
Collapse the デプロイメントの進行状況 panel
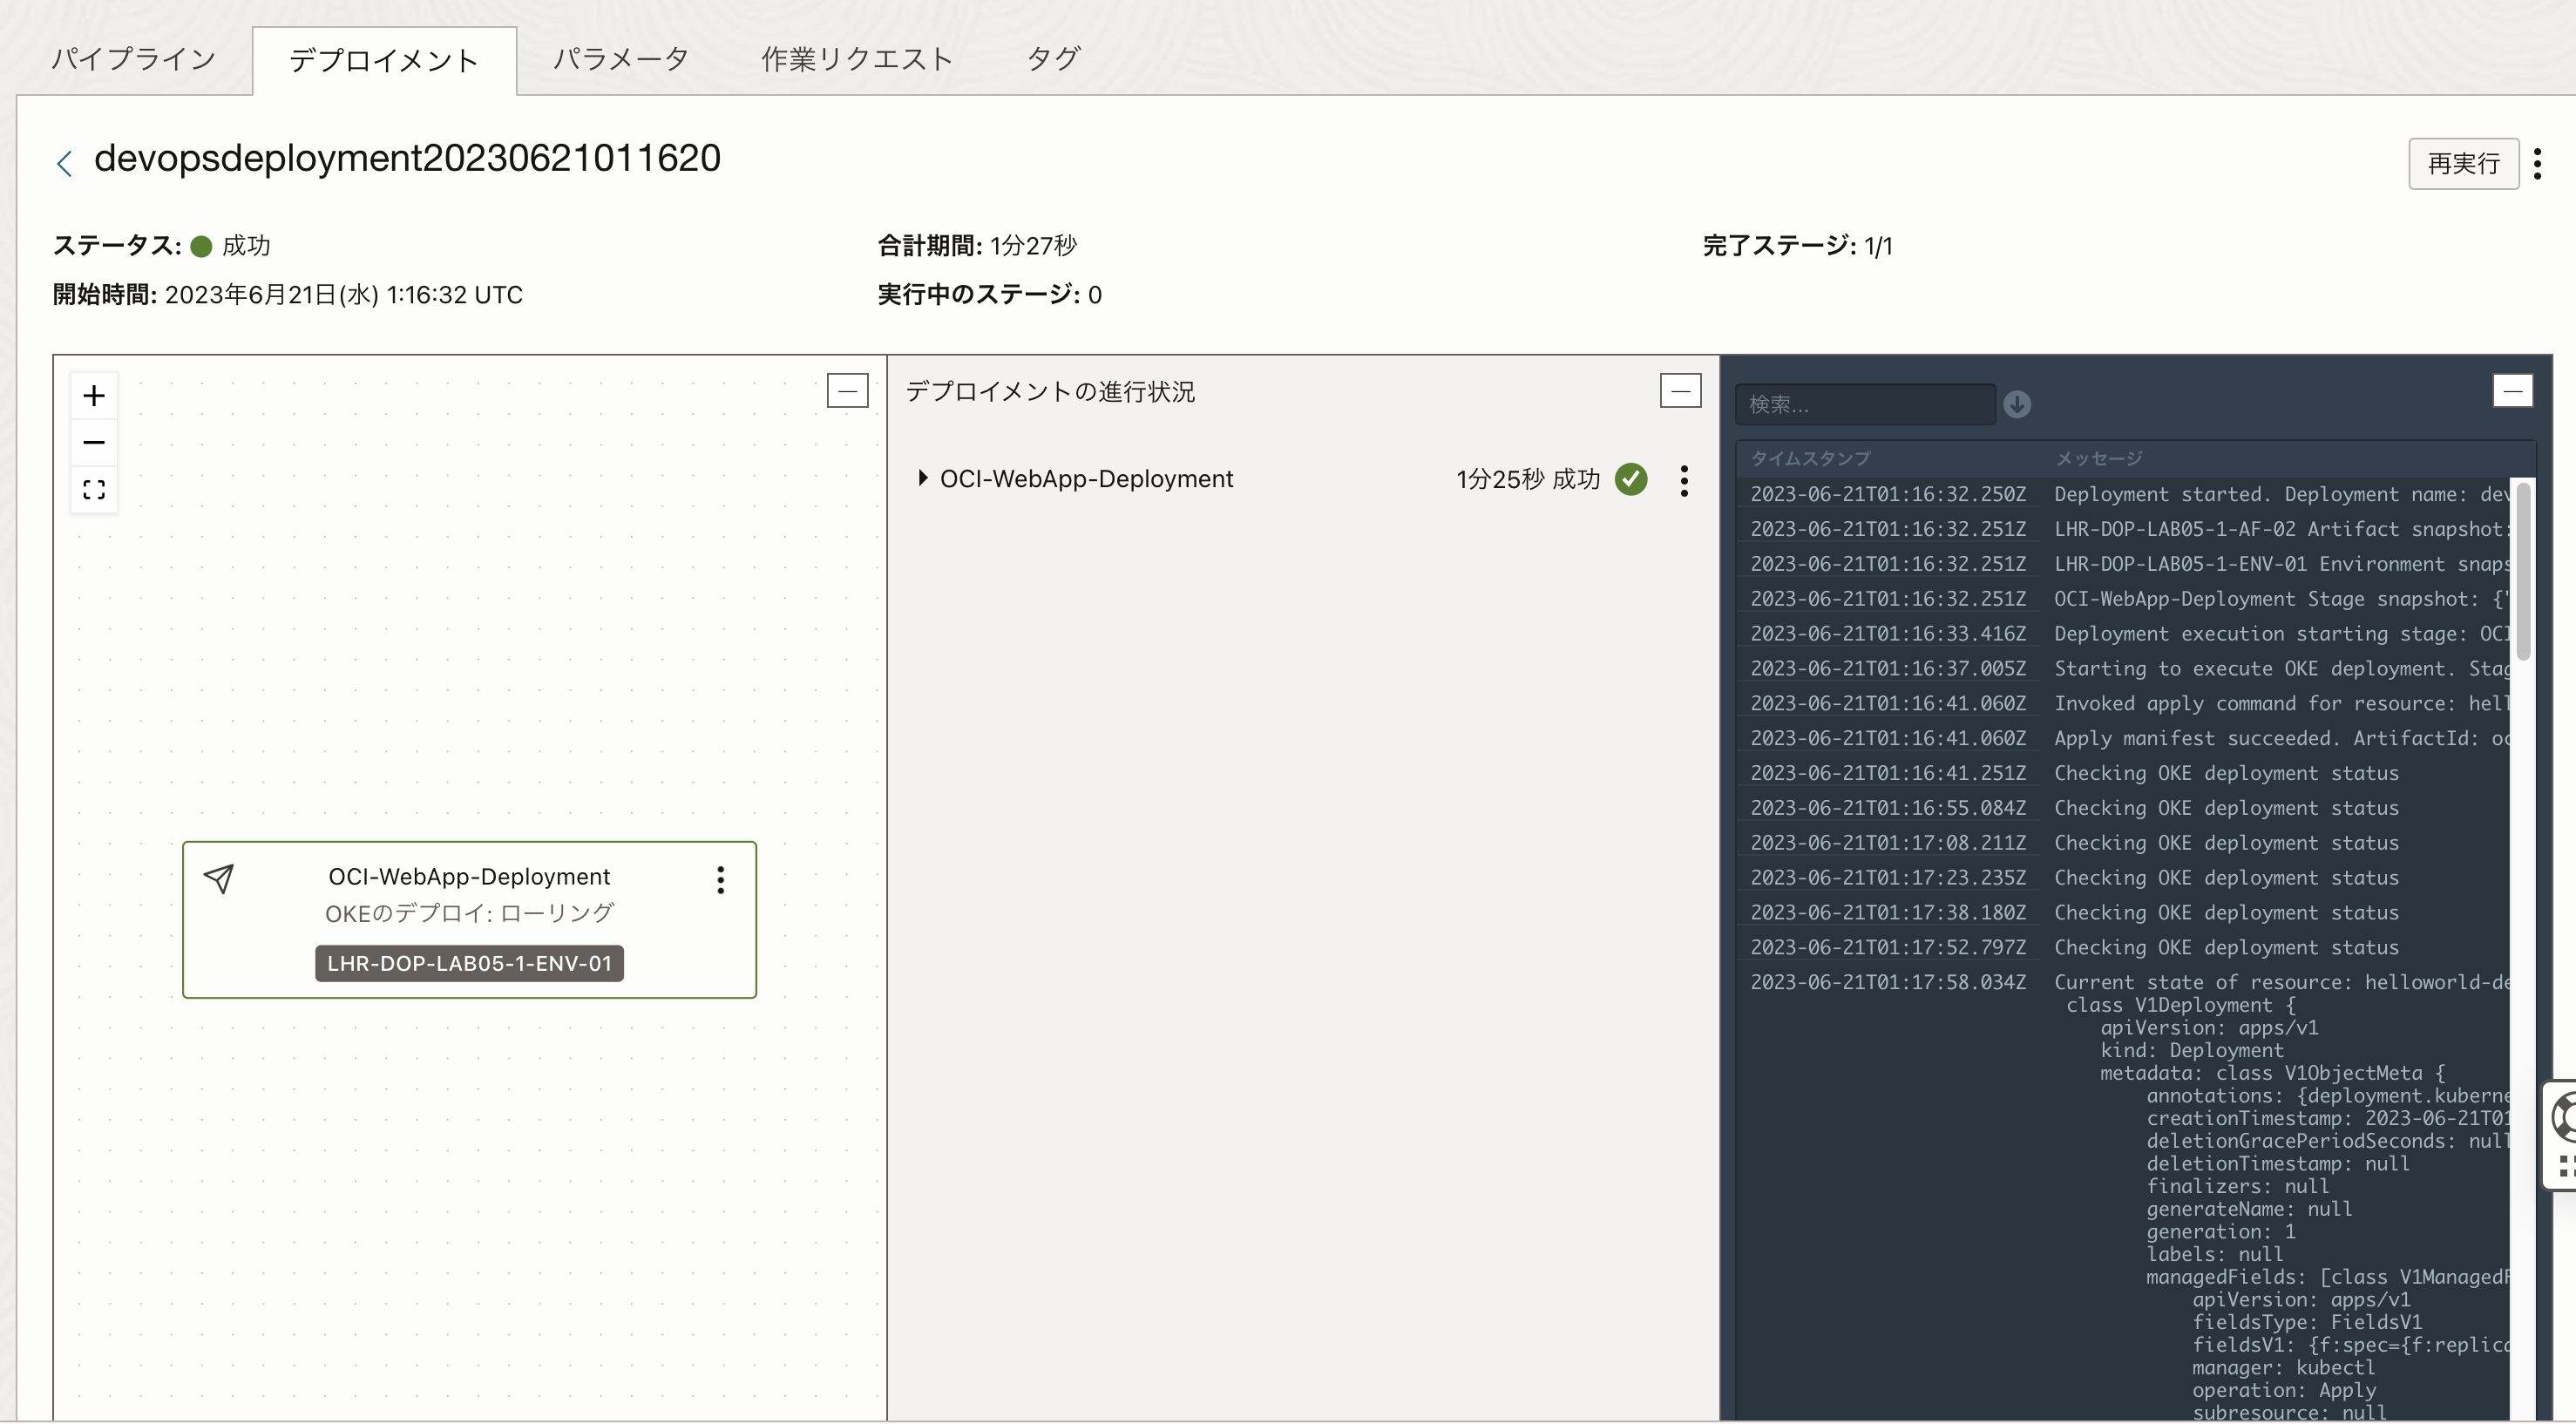tap(1680, 390)
